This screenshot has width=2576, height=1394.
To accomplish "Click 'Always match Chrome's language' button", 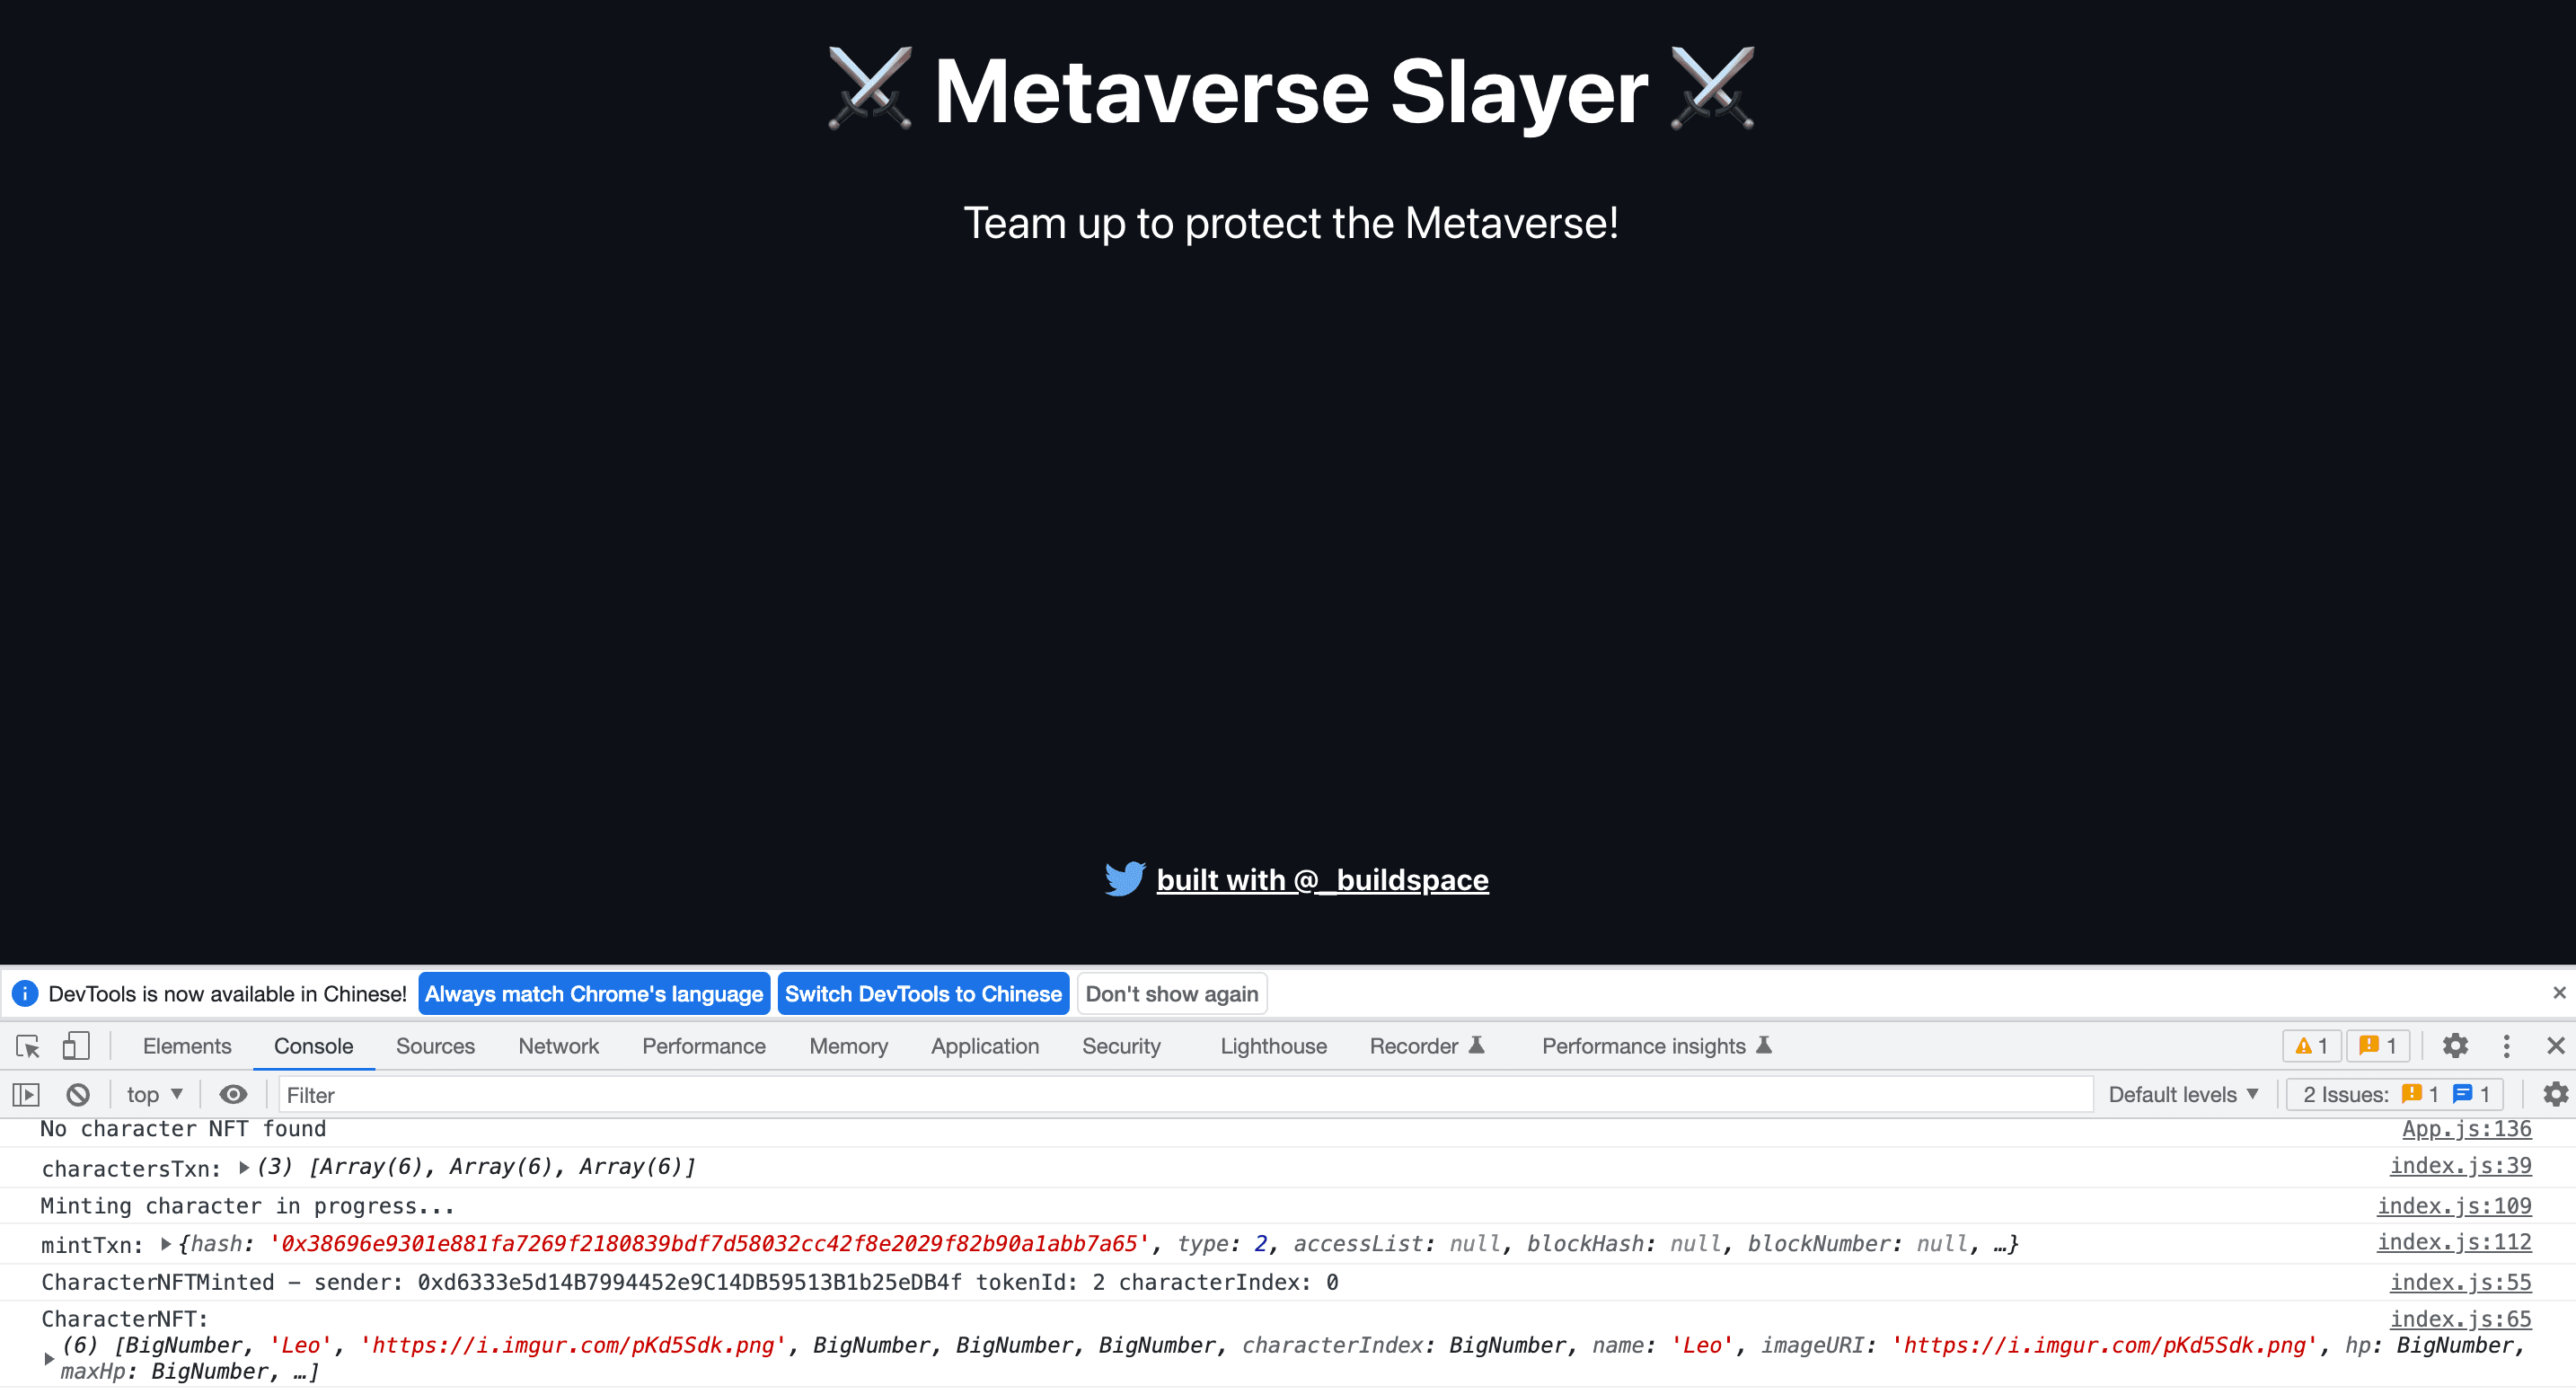I will (x=590, y=994).
